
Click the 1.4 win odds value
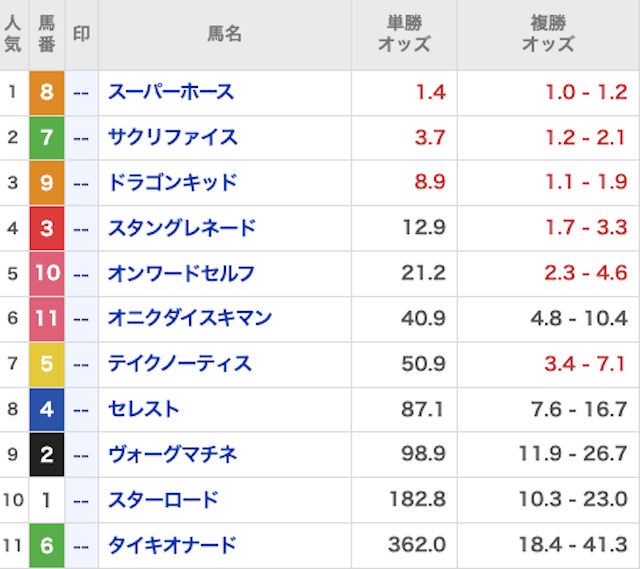pos(430,93)
